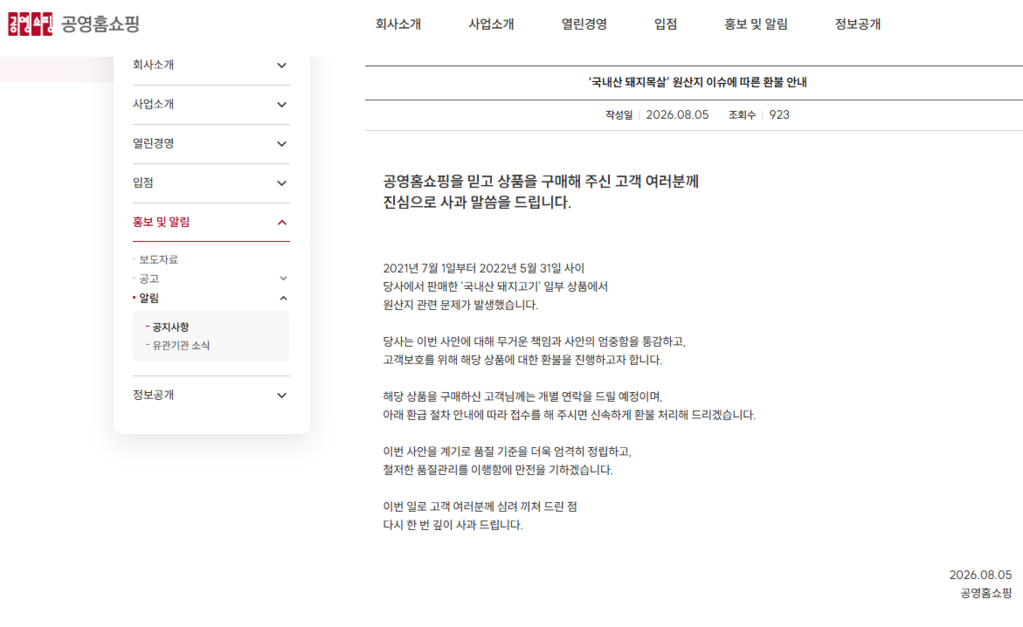The height and width of the screenshot is (627, 1023).
Task: Expand the 입점 sidebar chevron
Action: tap(282, 183)
